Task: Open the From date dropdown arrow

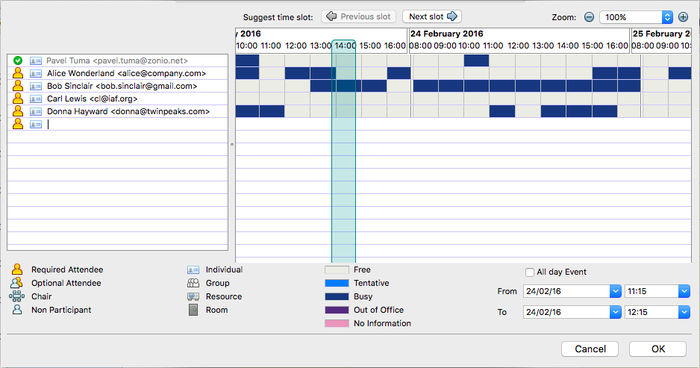Action: coord(615,291)
